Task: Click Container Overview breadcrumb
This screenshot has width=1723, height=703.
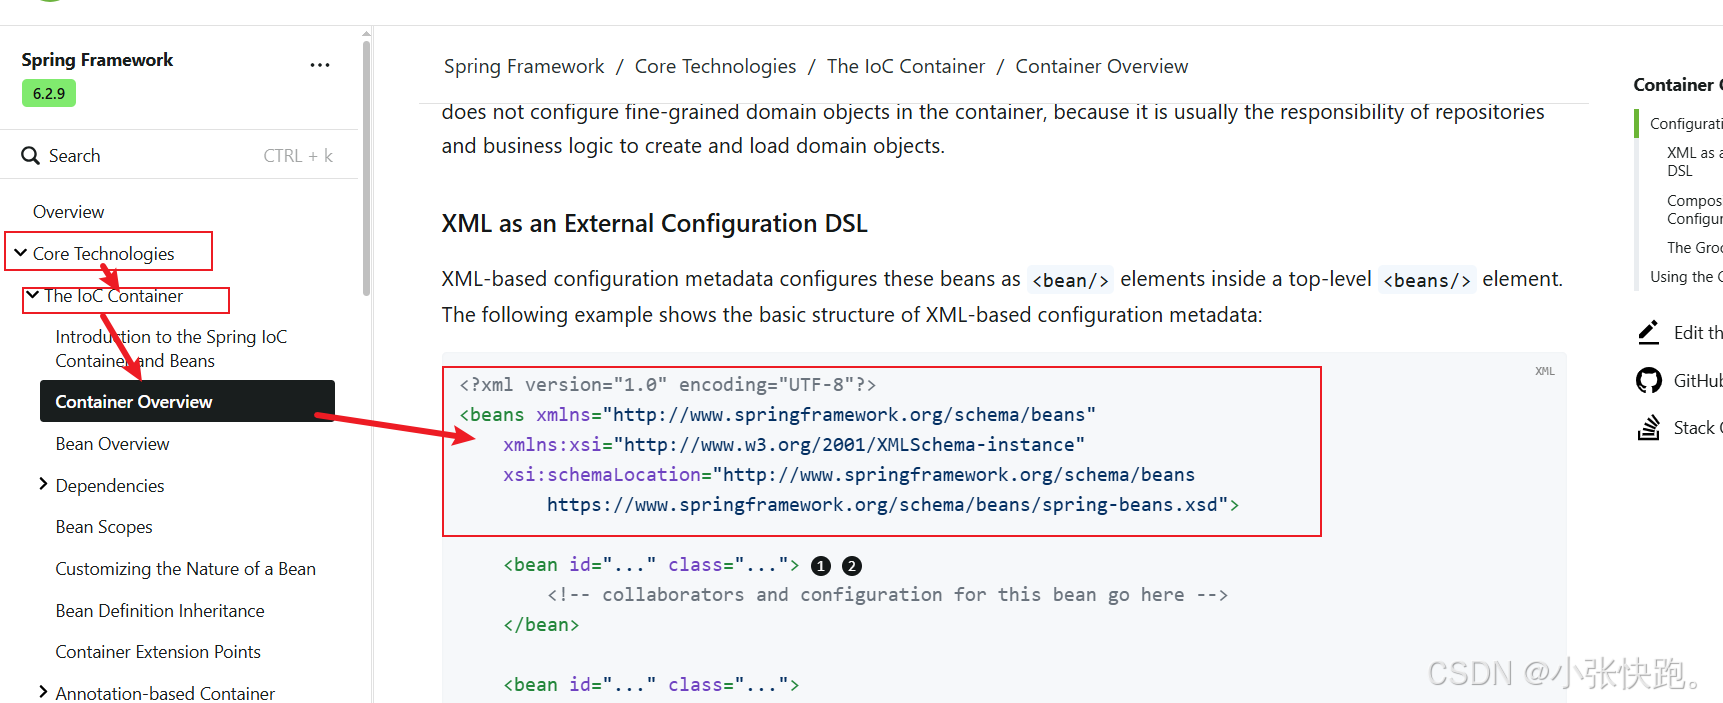Action: coord(1102,66)
